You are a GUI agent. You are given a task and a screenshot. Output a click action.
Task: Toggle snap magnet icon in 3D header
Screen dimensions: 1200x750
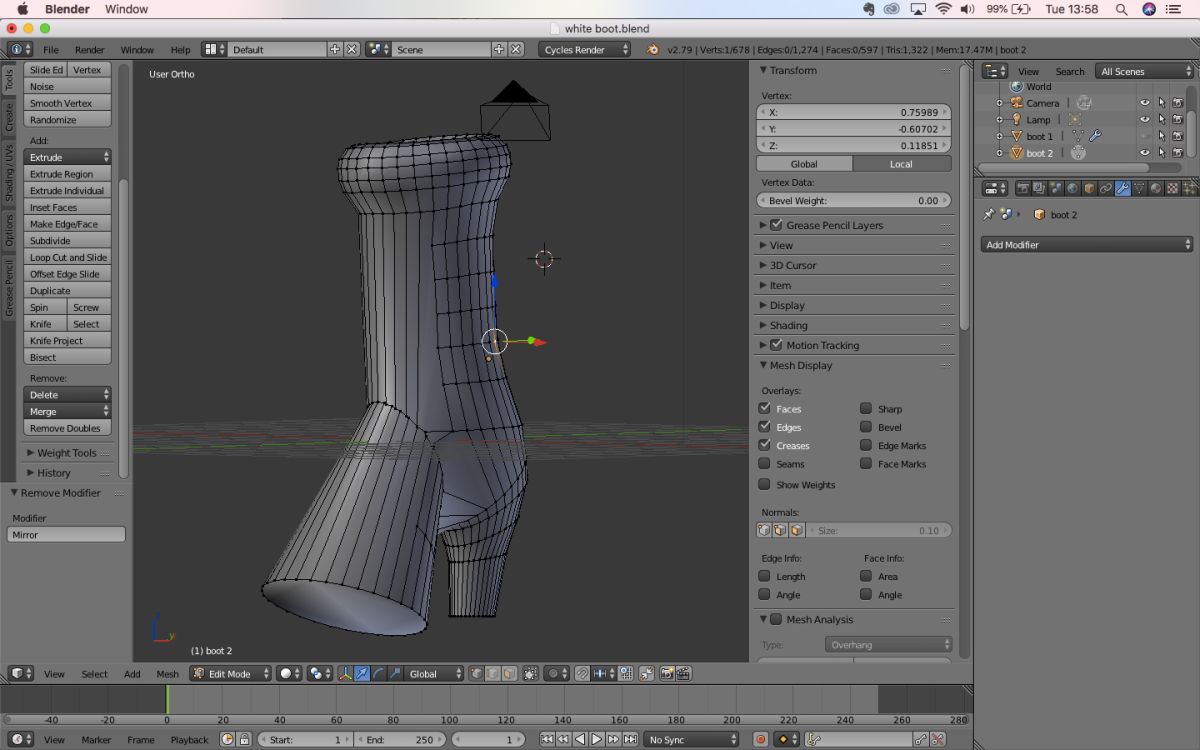click(581, 674)
